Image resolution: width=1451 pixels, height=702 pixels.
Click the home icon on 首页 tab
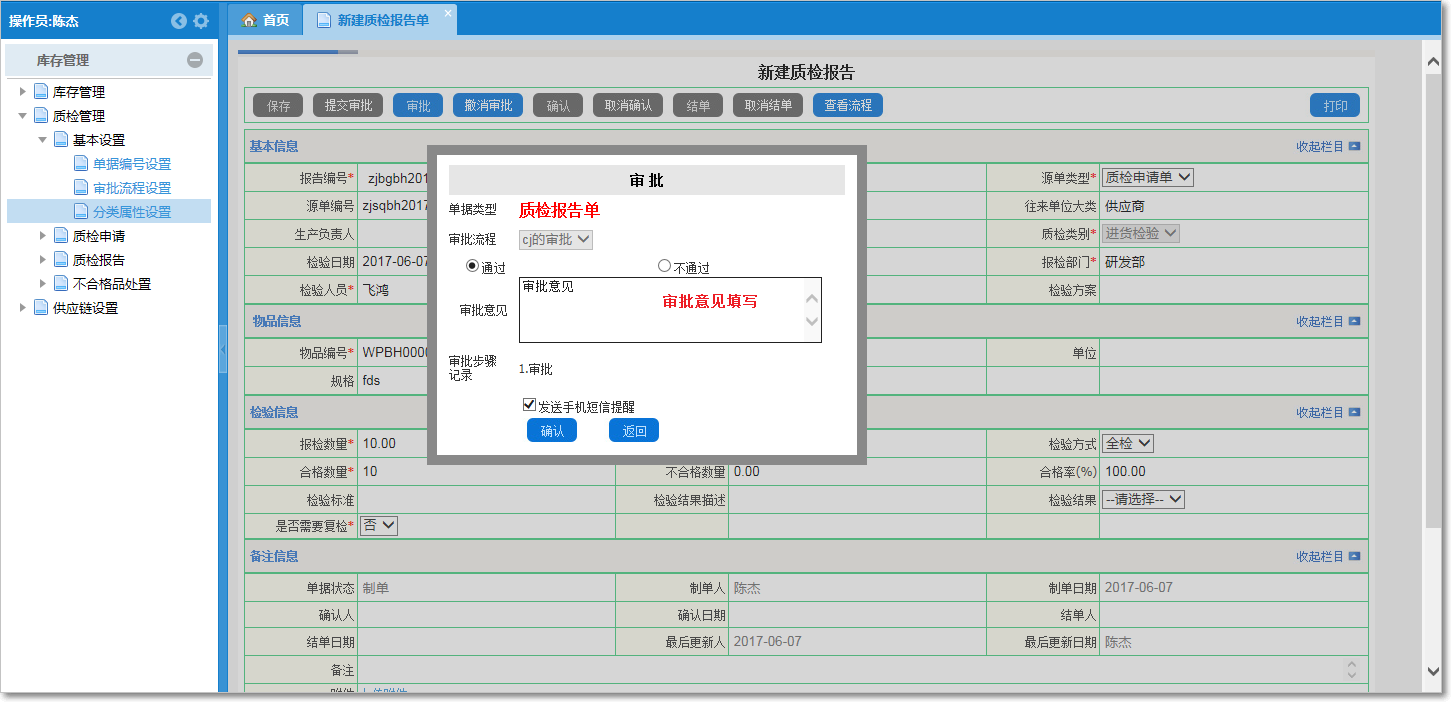coord(249,20)
